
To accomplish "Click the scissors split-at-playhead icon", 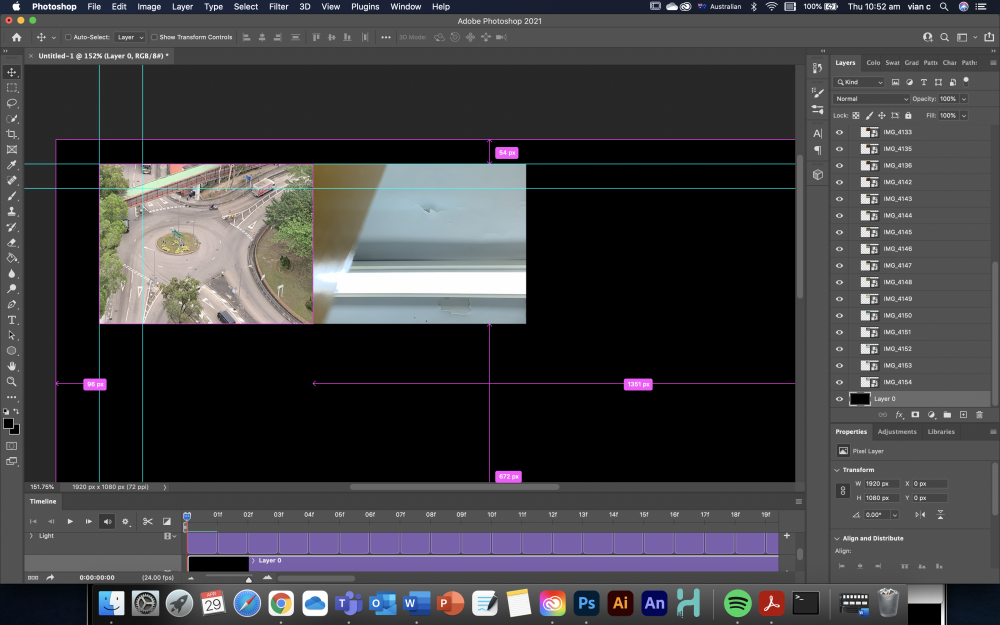I will coord(147,521).
